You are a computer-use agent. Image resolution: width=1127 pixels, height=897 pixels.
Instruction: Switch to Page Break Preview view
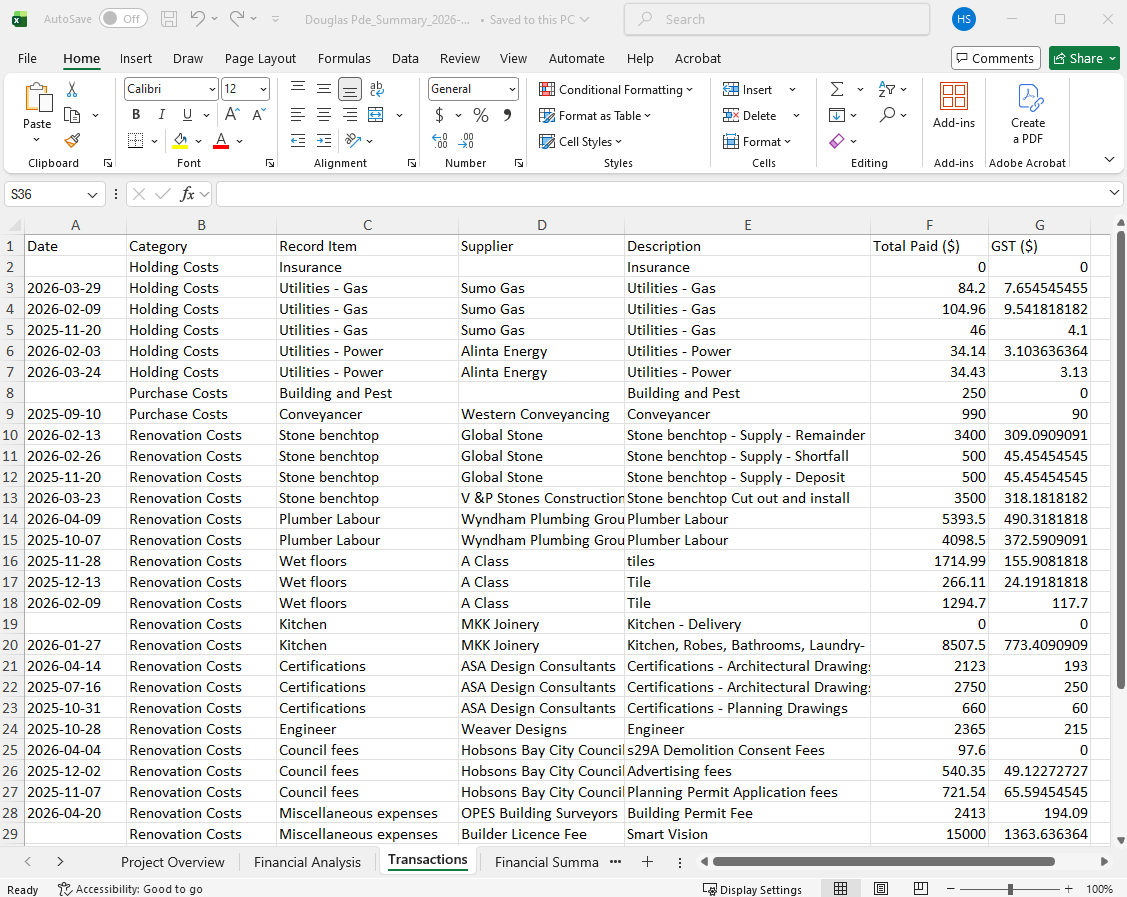[920, 889]
